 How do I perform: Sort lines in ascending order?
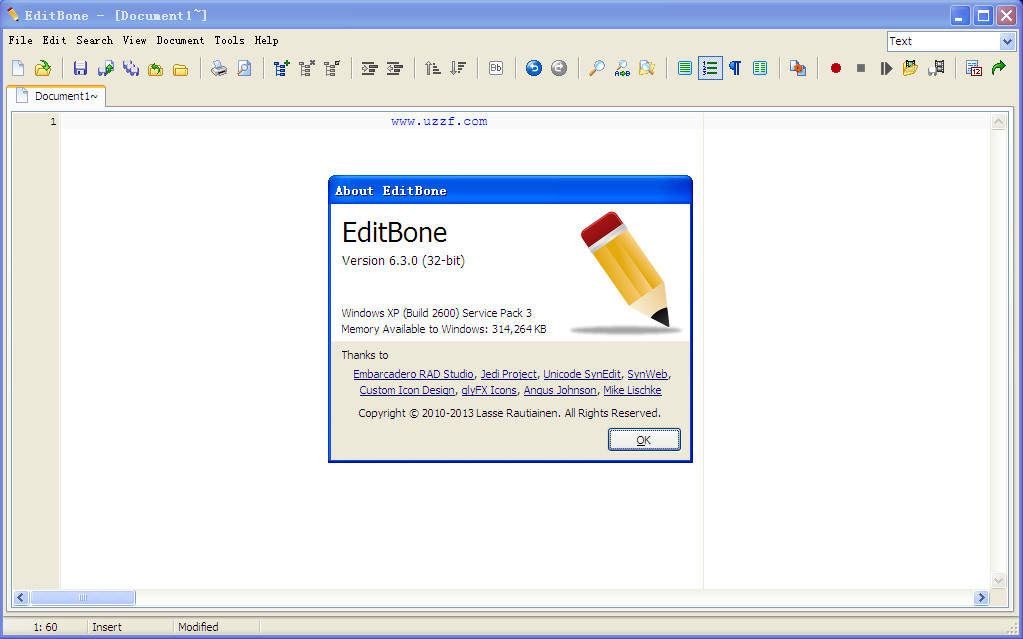(431, 68)
